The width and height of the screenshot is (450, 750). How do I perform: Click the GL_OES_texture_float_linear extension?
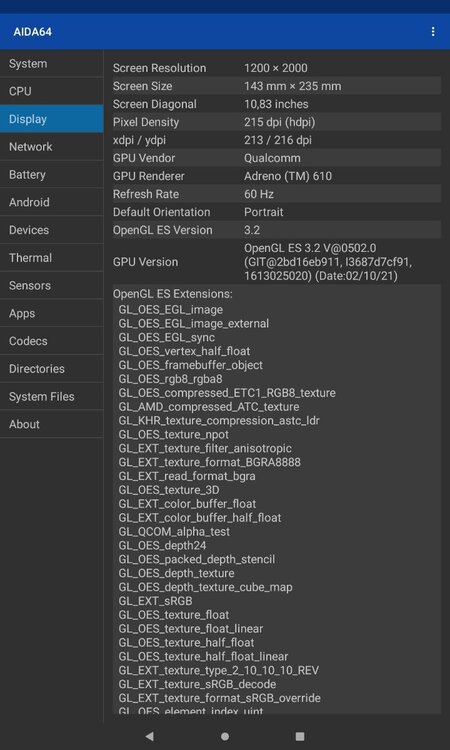(191, 629)
